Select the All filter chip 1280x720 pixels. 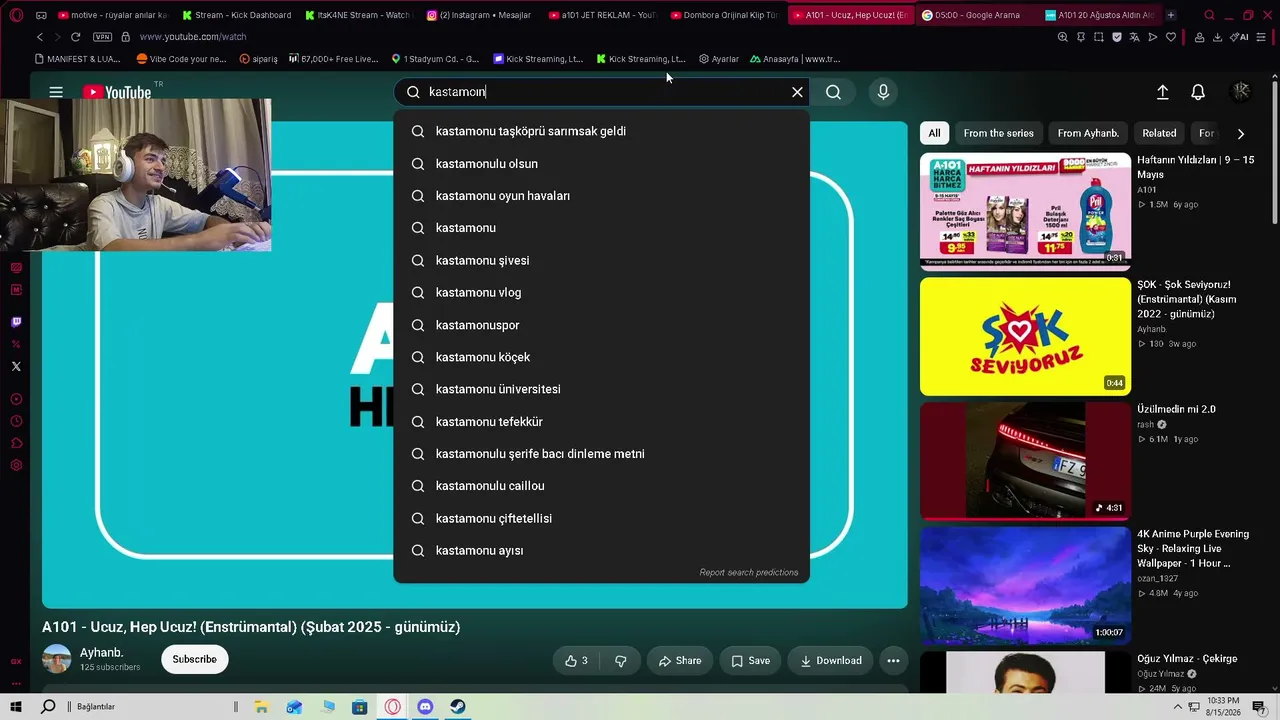934,133
